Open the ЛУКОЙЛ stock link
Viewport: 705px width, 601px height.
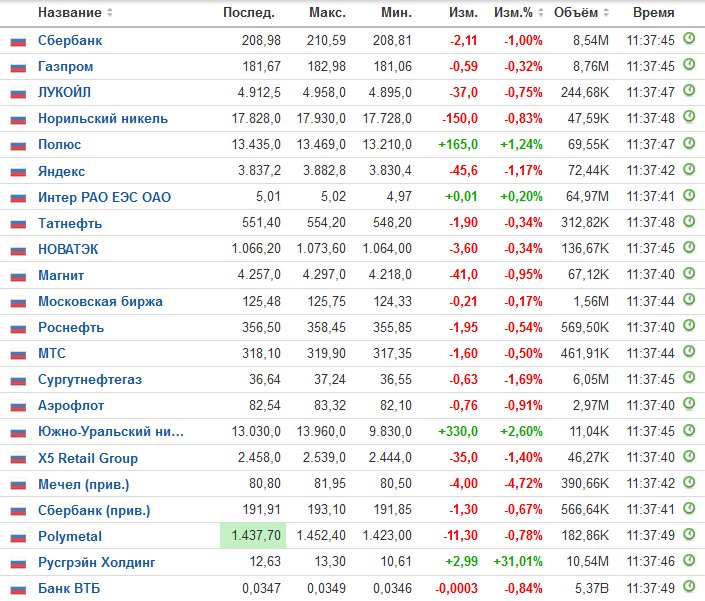64,93
